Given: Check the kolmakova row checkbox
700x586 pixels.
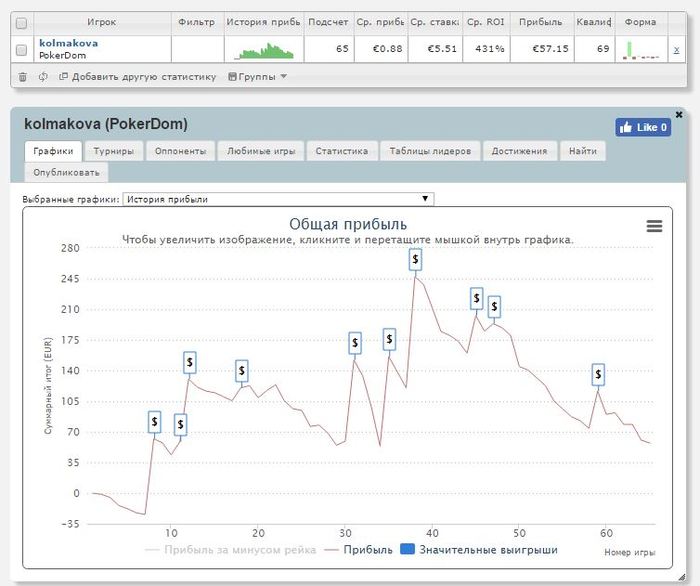Looking at the screenshot, I should point(21,50).
